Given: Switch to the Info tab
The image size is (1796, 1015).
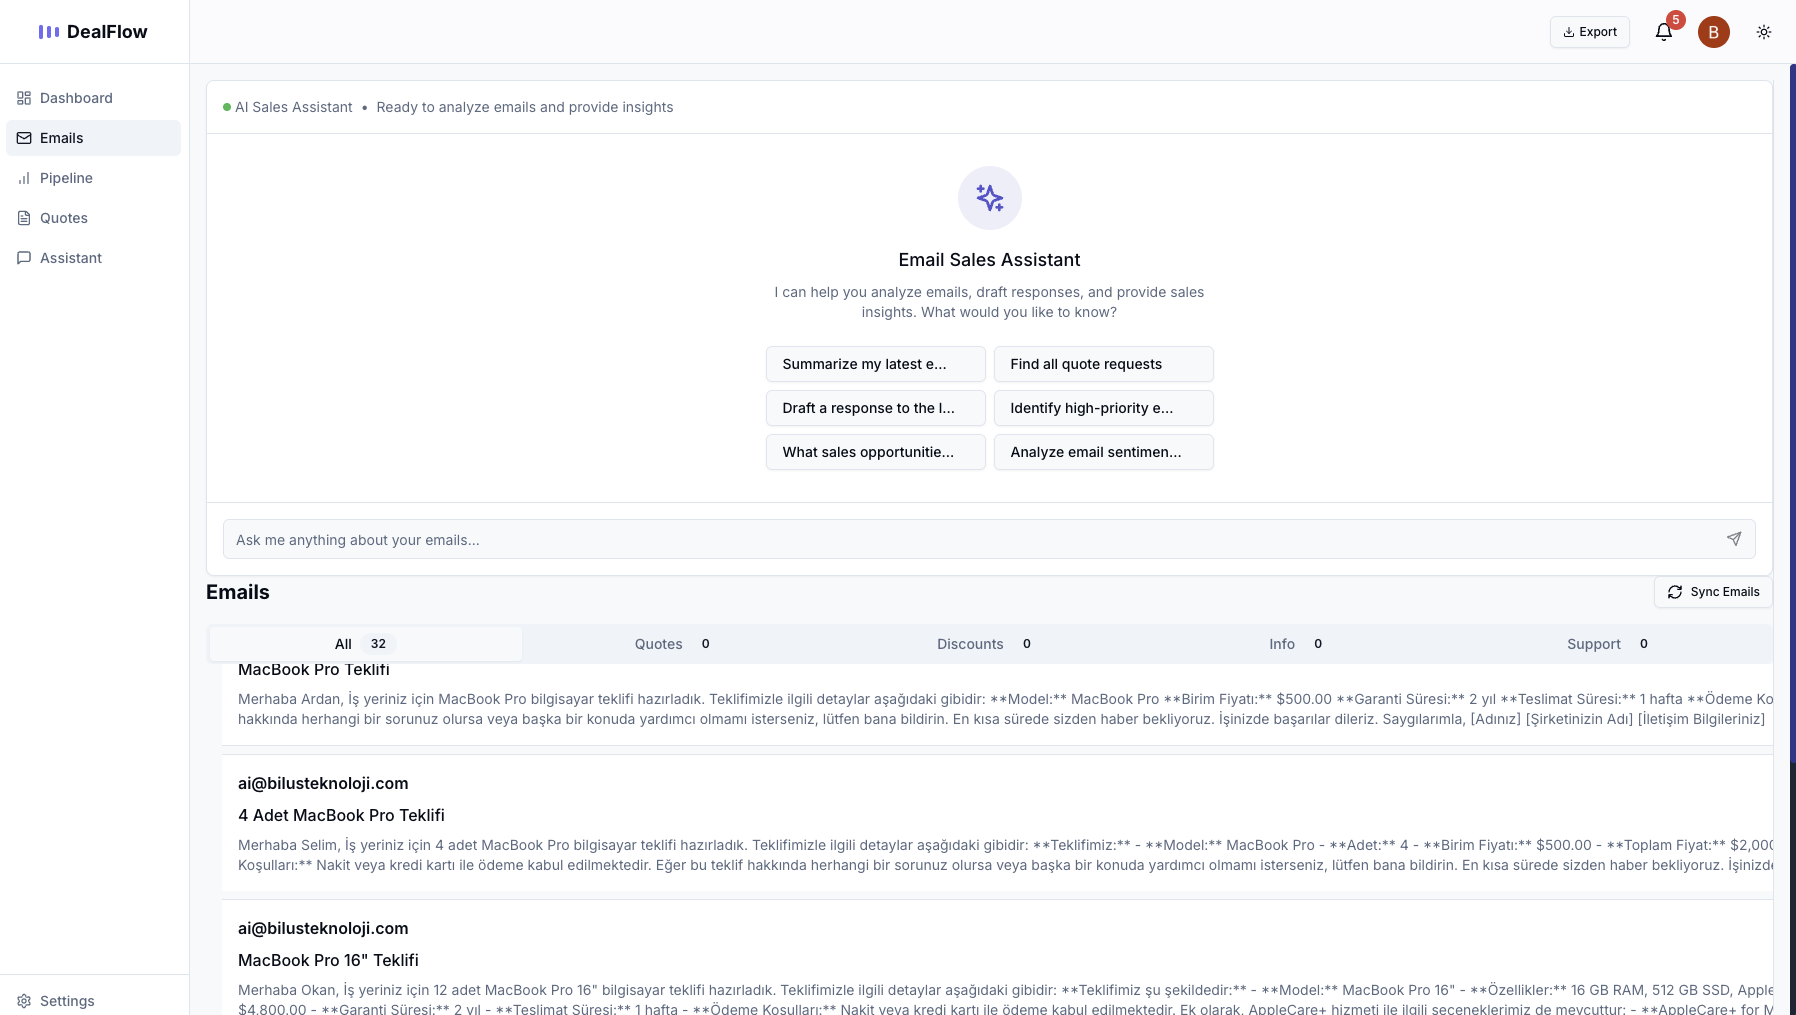Looking at the screenshot, I should pyautogui.click(x=1294, y=644).
